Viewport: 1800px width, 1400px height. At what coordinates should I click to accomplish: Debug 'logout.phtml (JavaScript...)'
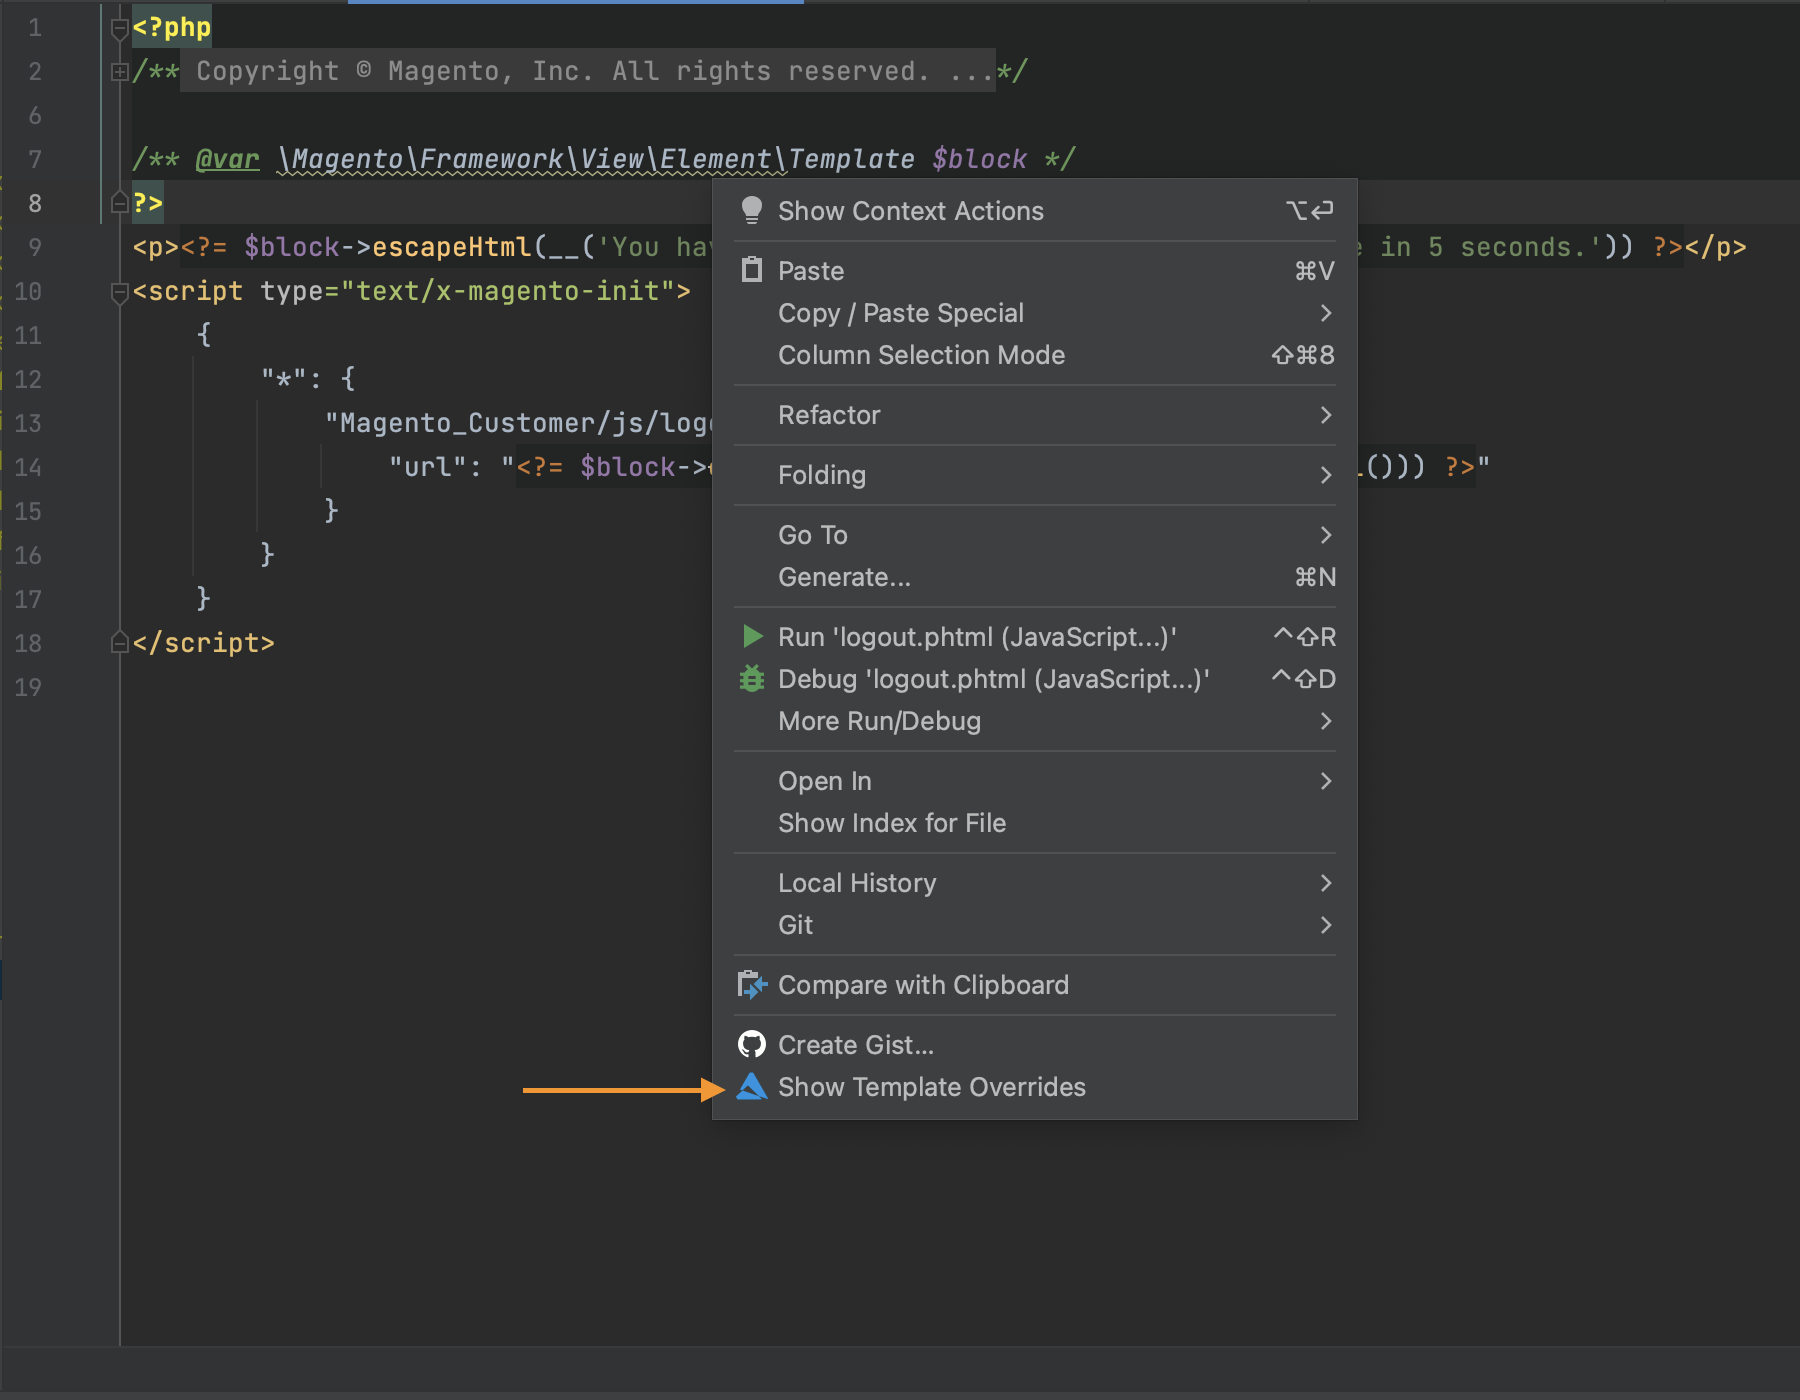click(1035, 679)
